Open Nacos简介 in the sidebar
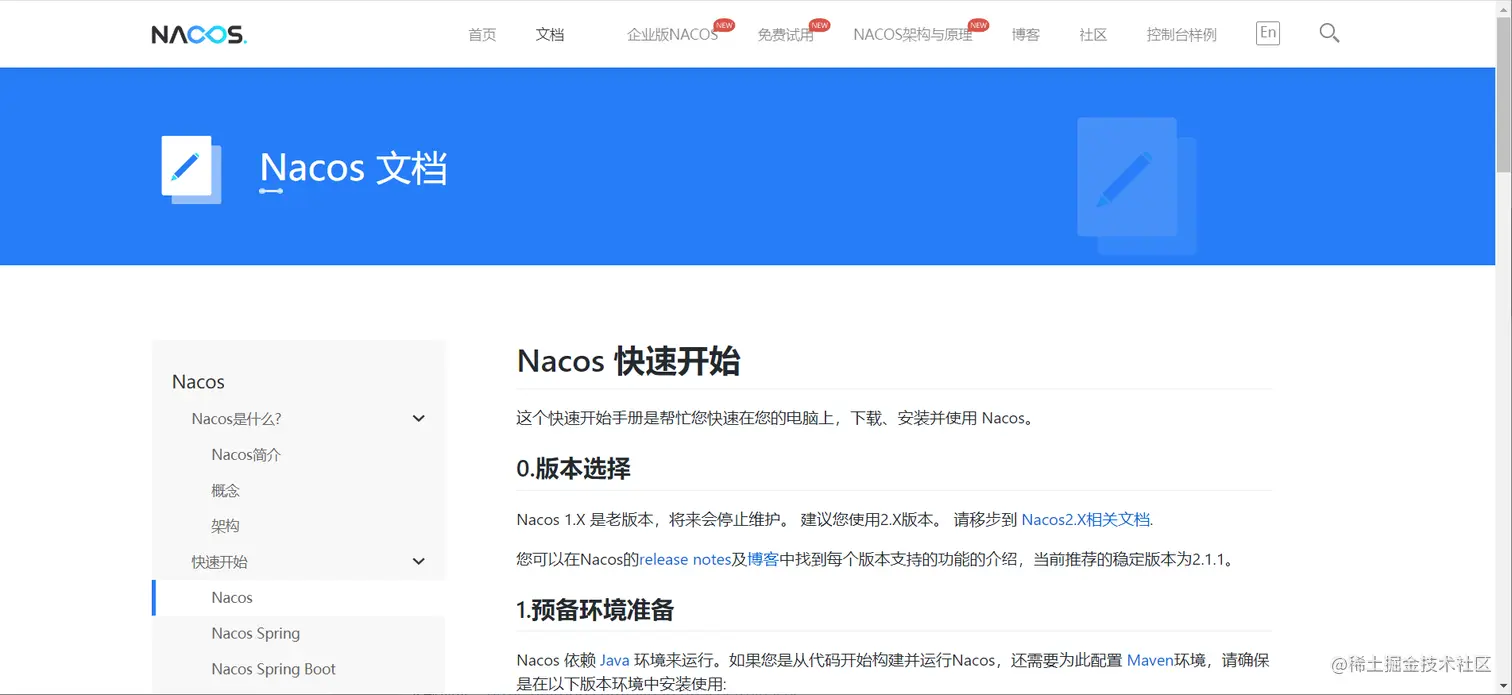This screenshot has width=1512, height=695. 246,455
